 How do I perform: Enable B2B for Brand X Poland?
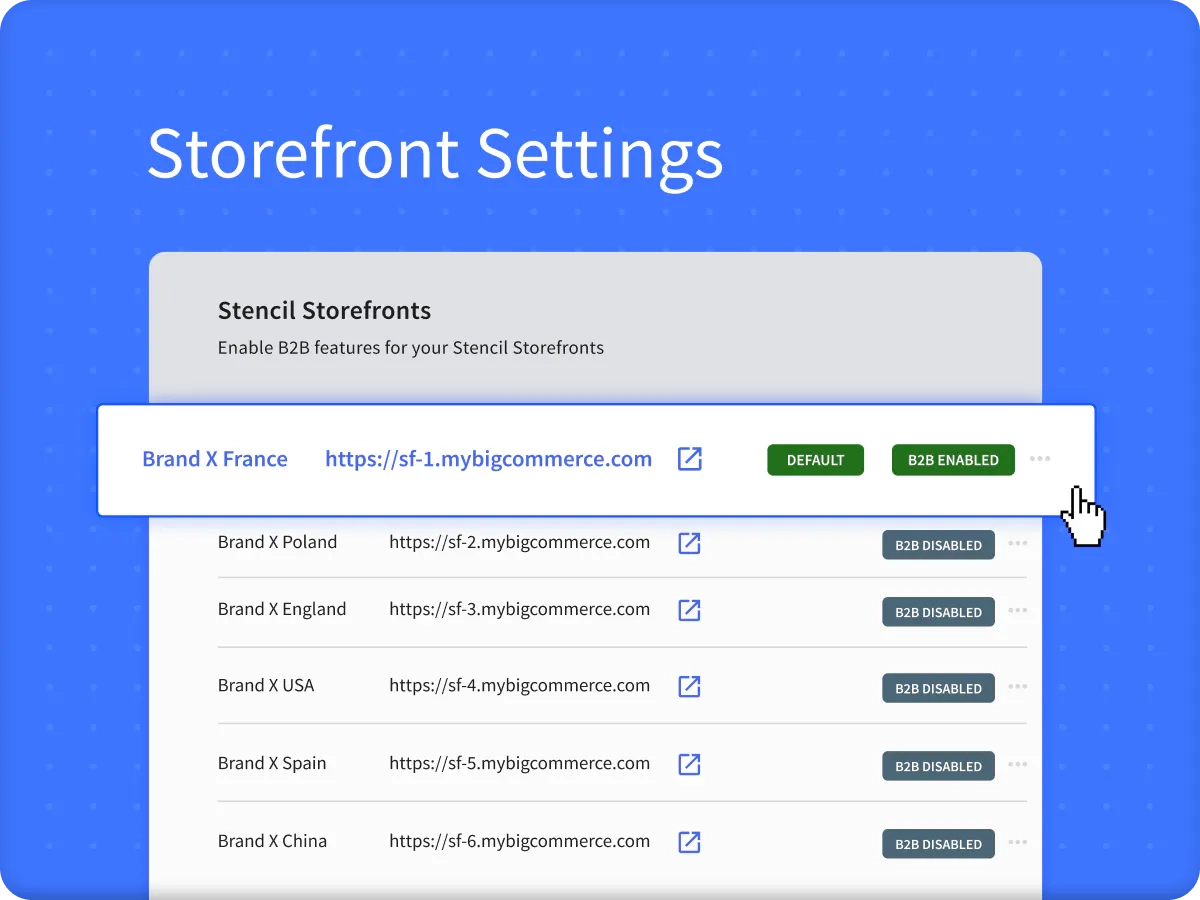point(938,545)
